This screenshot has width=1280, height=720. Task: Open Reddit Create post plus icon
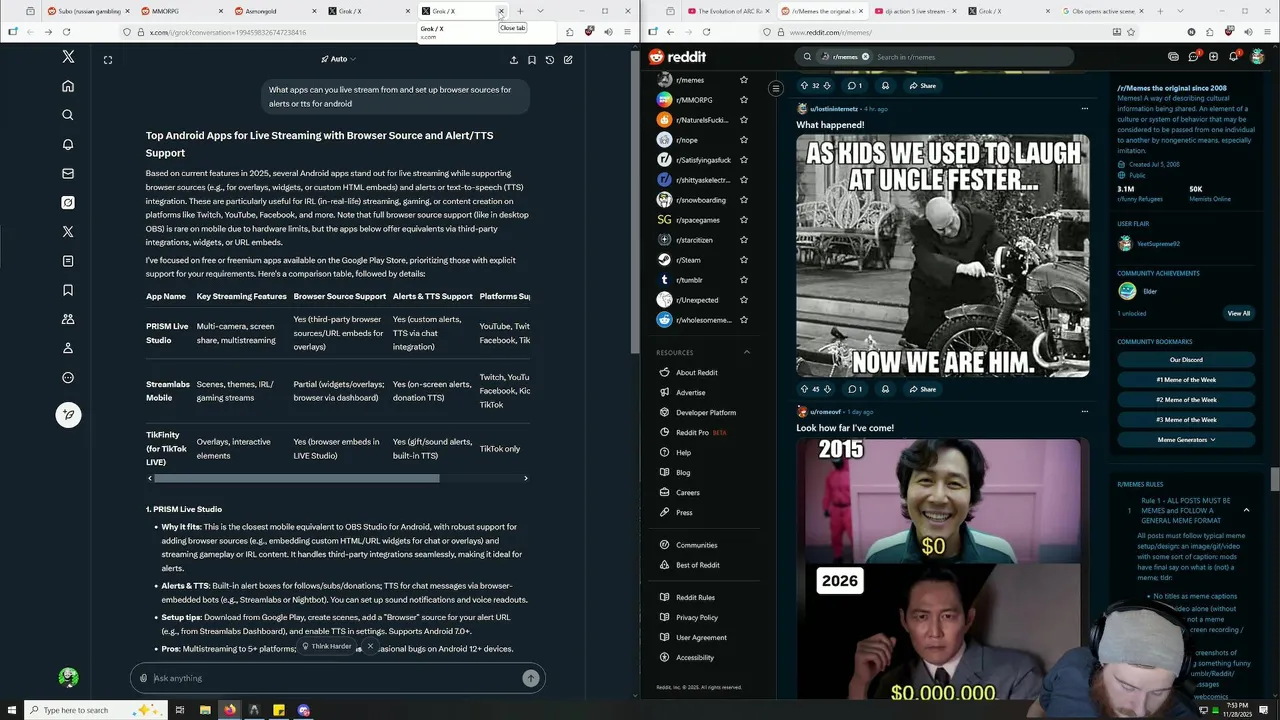tap(1213, 57)
